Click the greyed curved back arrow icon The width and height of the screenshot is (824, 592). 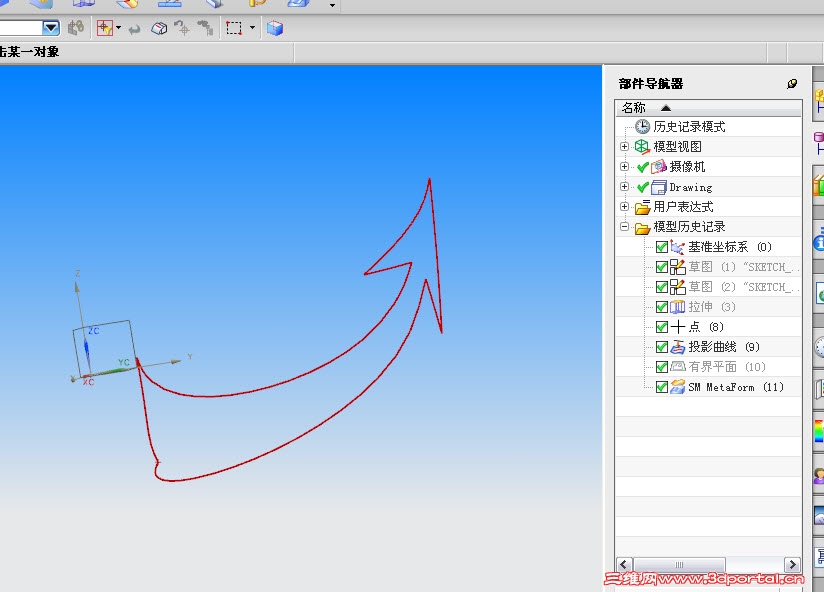point(135,29)
